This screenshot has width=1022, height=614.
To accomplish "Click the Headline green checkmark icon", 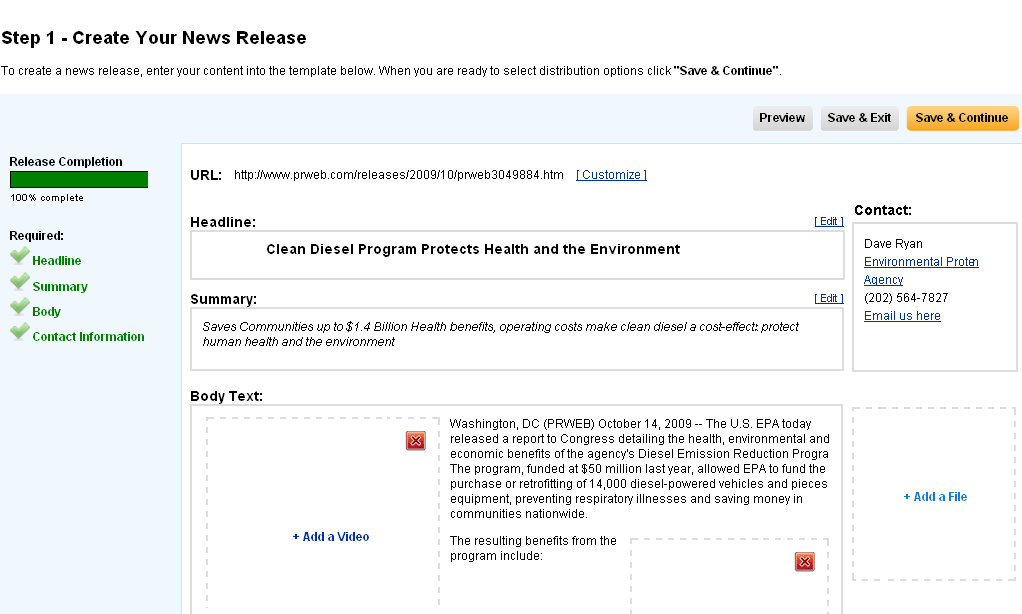I will [x=19, y=257].
